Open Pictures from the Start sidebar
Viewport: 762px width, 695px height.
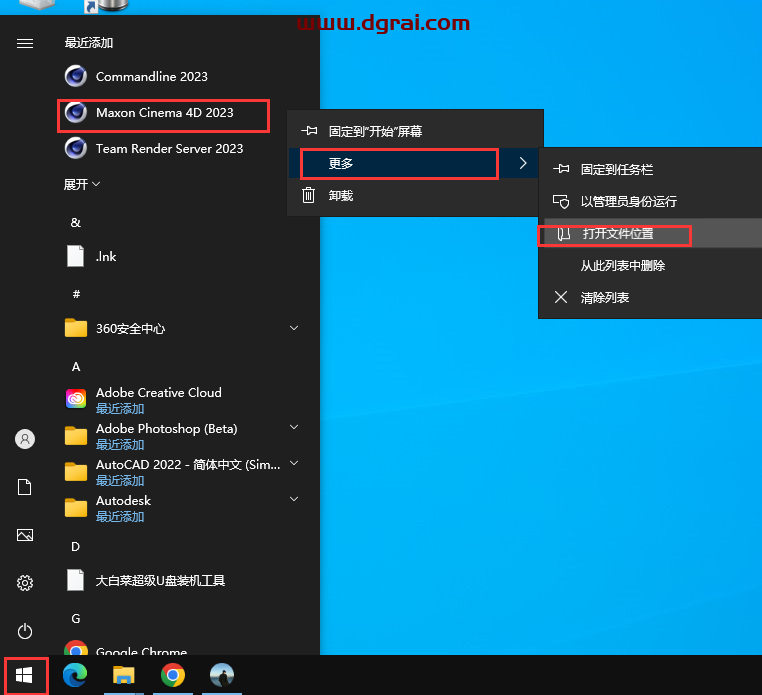25,535
